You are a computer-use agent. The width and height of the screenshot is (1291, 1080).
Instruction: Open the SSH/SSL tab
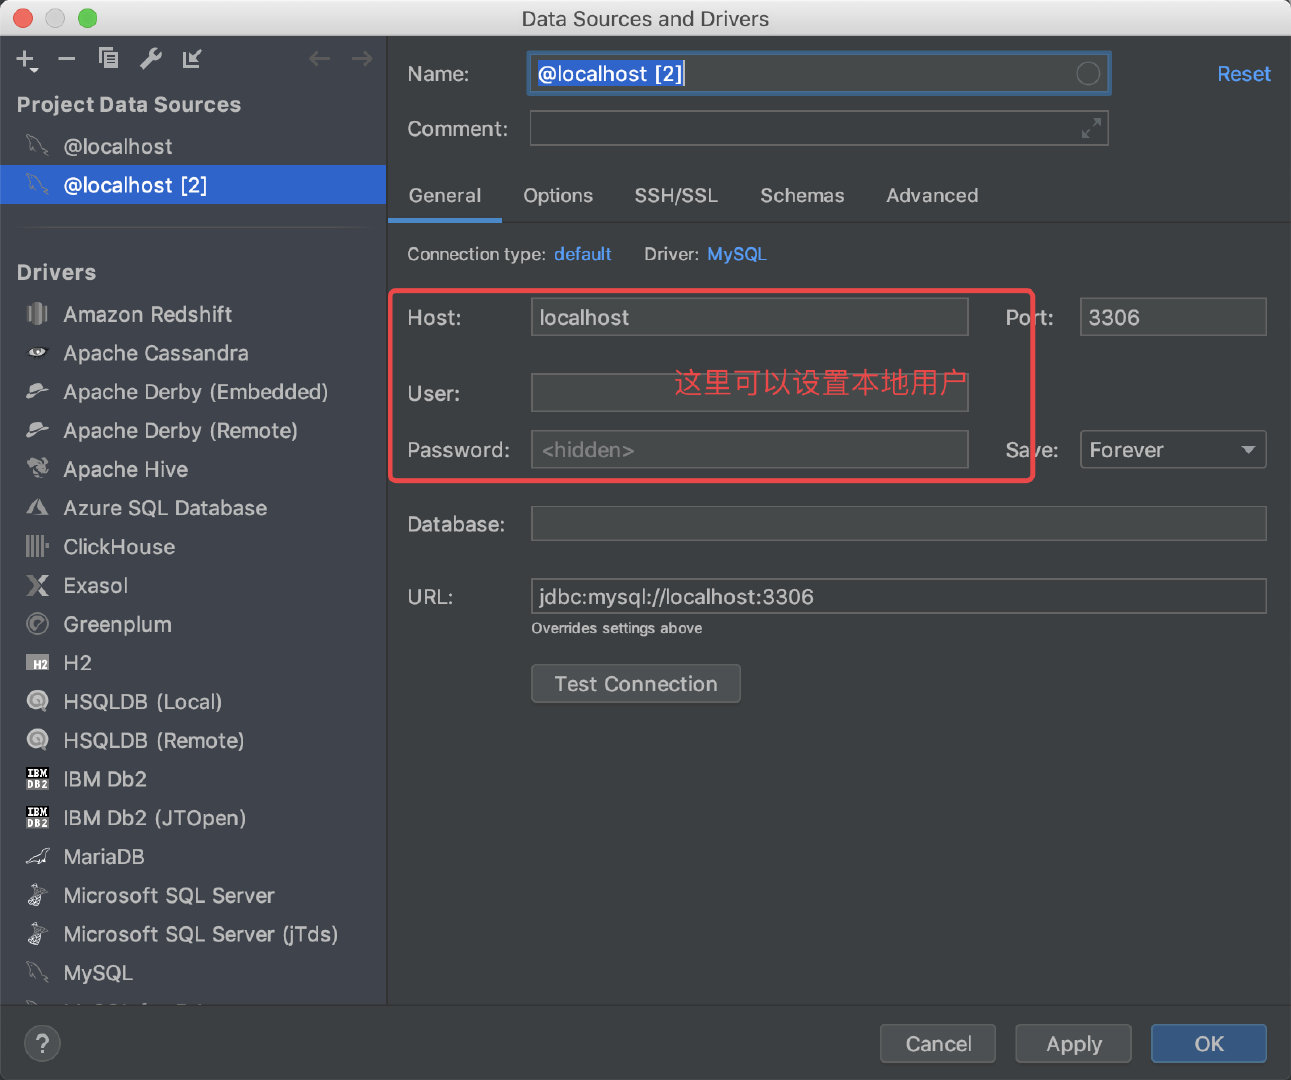coord(676,196)
